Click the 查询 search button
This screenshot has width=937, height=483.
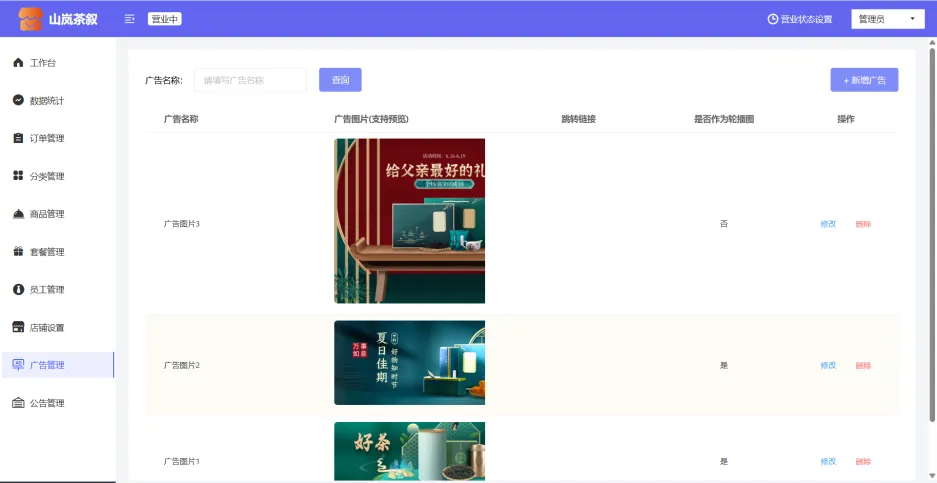[x=340, y=80]
